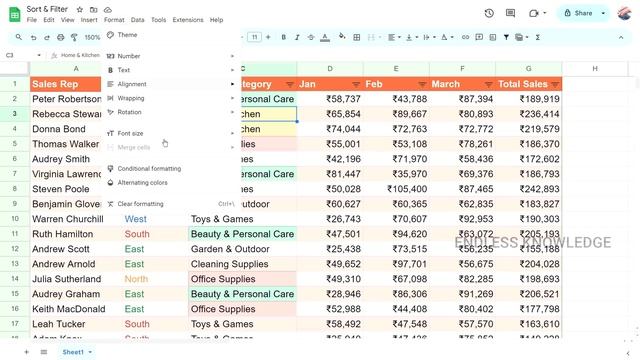Open the name box dropdown arrow
The width and height of the screenshot is (640, 360).
click(39, 55)
